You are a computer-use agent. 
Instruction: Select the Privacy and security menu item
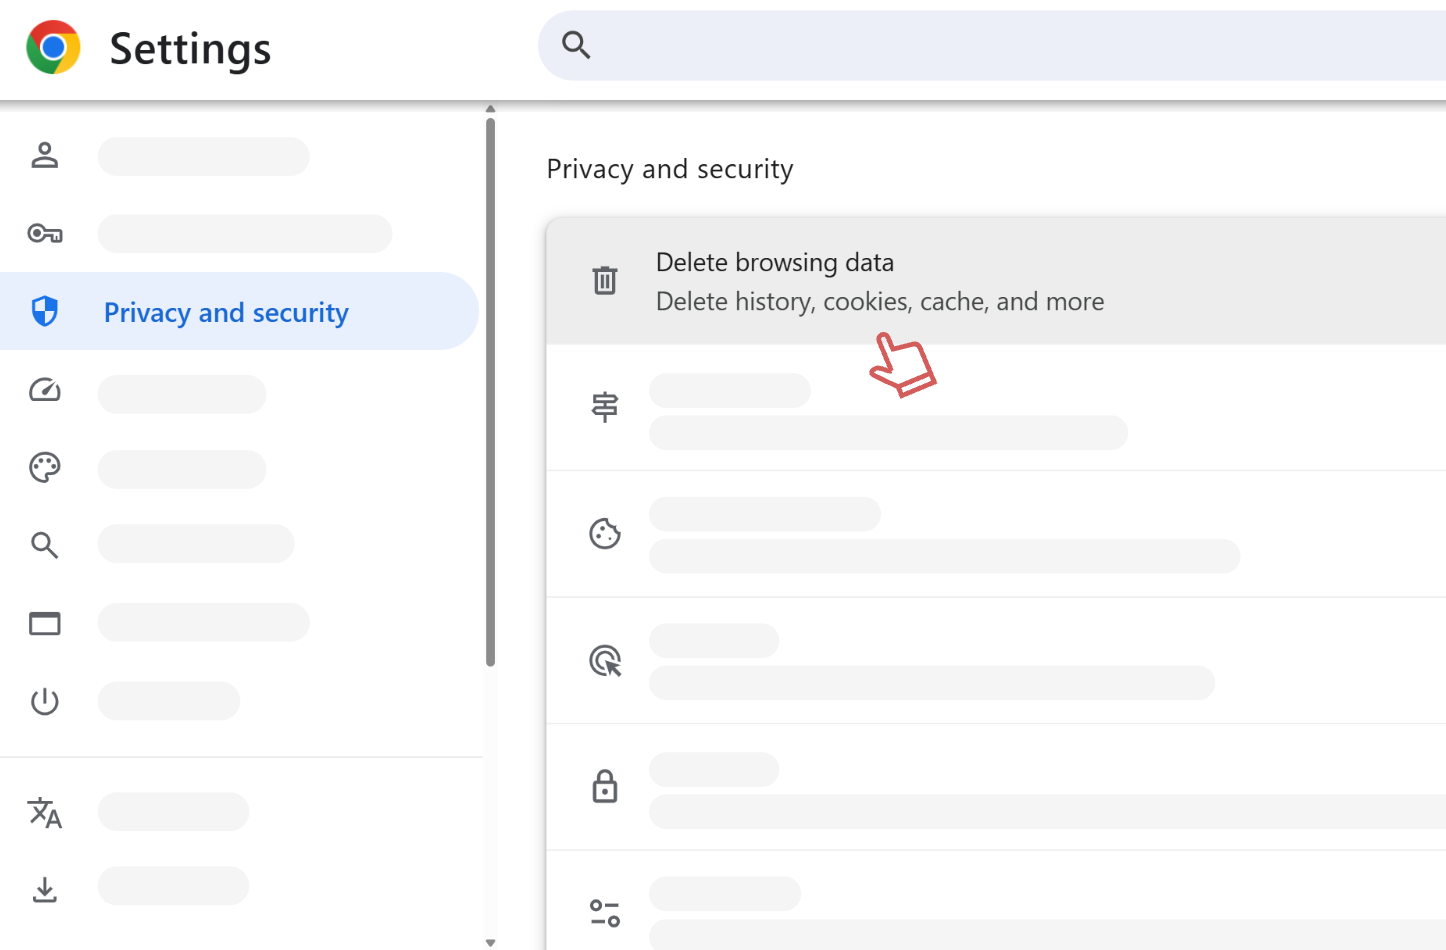coord(226,311)
